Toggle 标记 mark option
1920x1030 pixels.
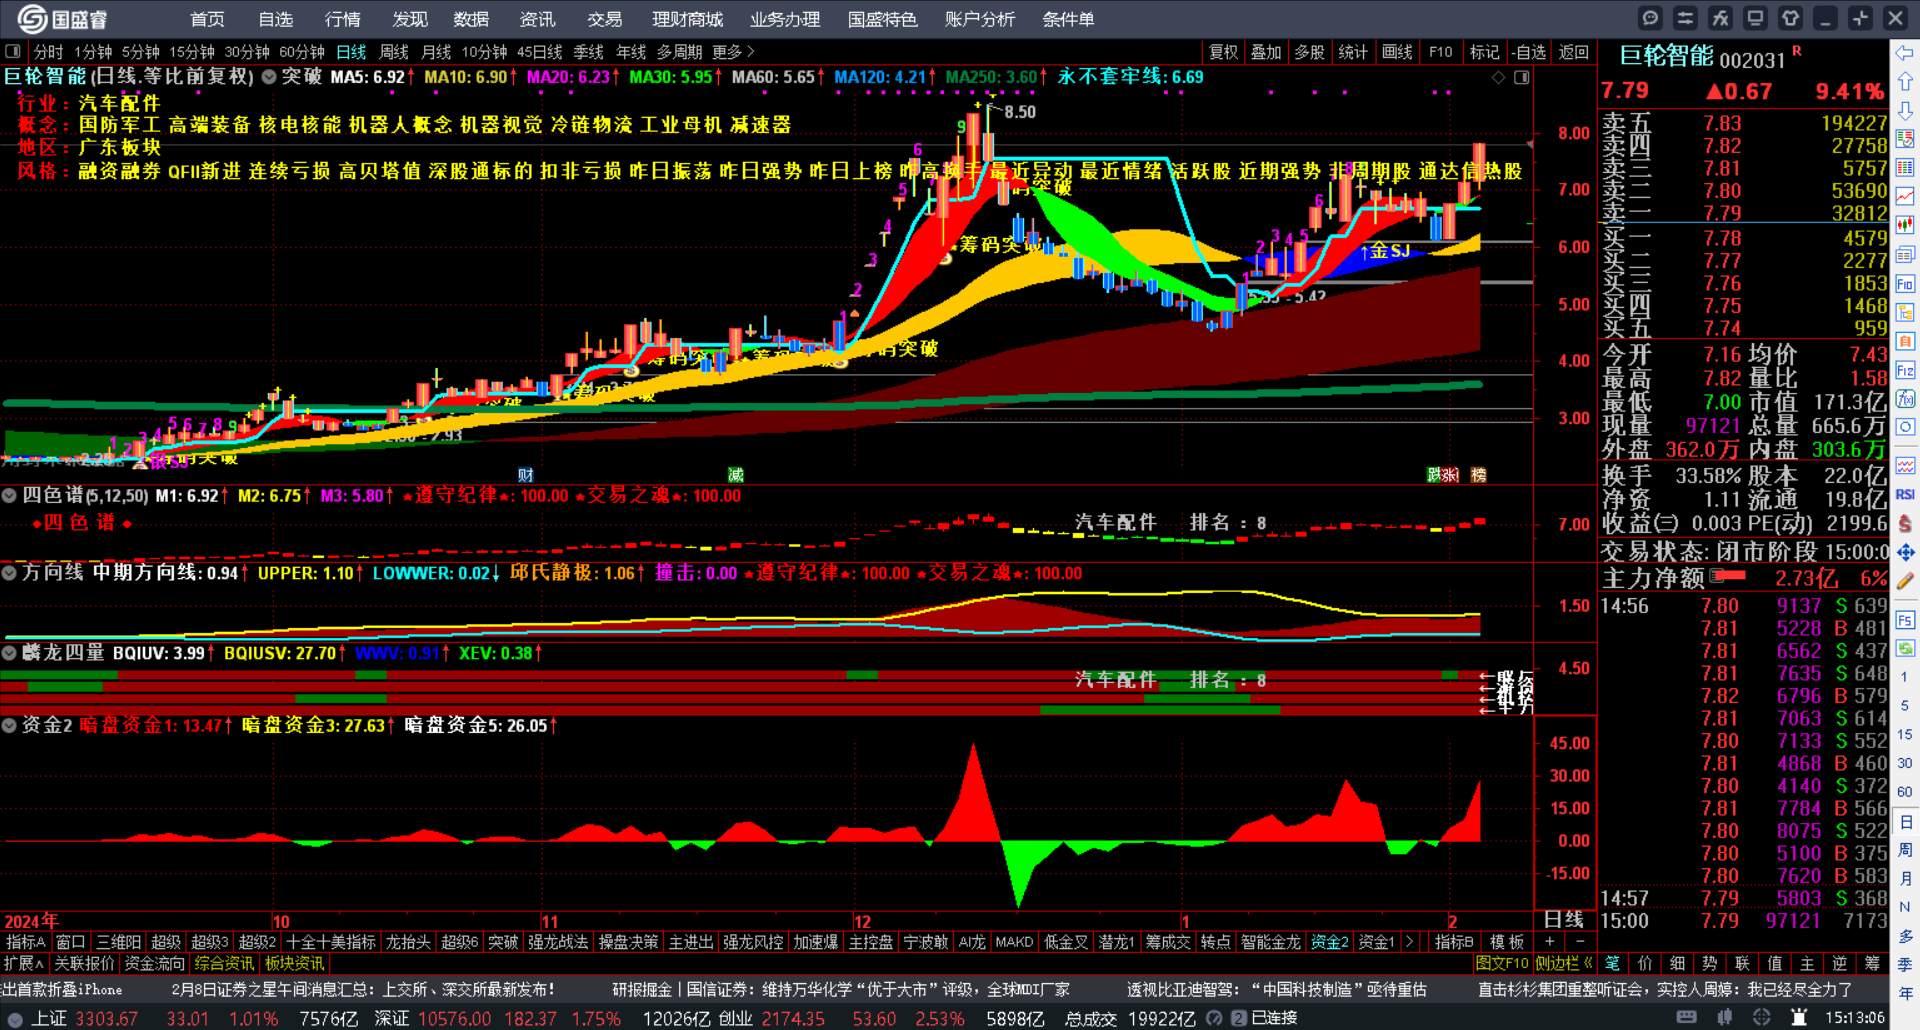point(1485,52)
